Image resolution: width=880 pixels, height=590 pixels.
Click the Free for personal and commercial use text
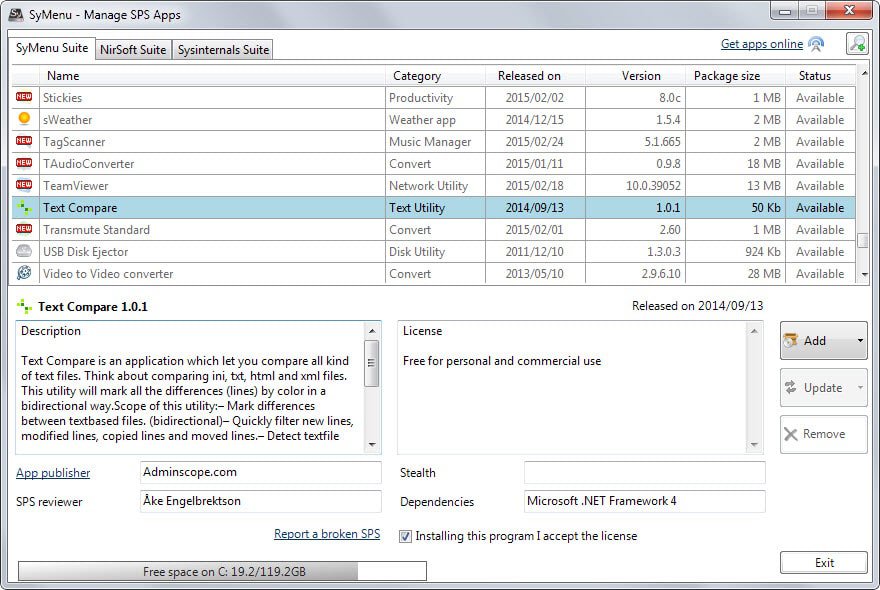[x=502, y=360]
